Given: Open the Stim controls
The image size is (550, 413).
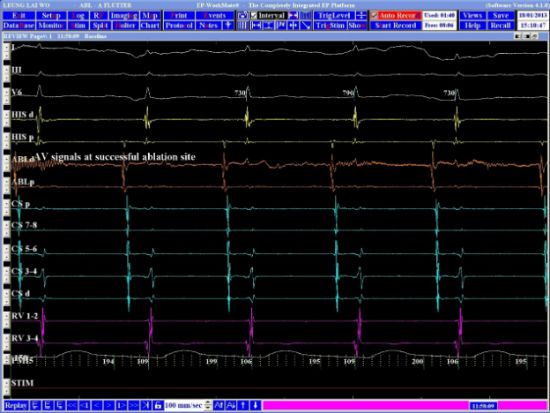Looking at the screenshot, I should coord(78,26).
